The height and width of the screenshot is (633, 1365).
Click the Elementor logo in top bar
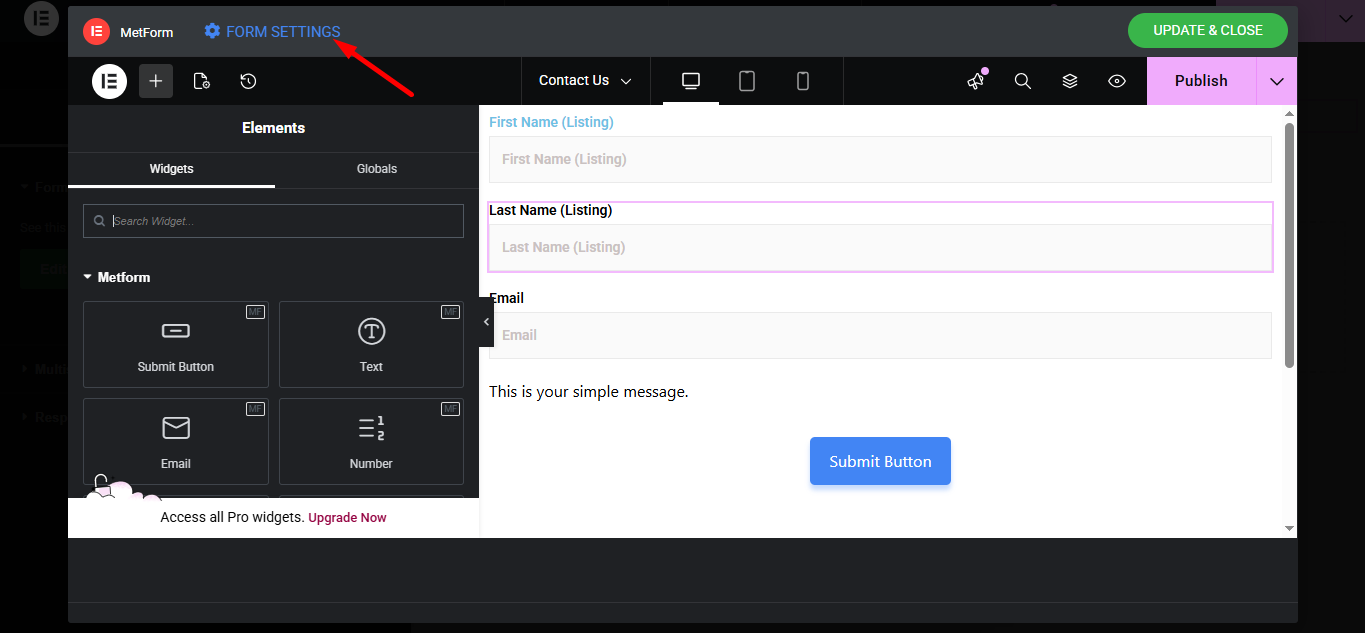click(x=110, y=81)
